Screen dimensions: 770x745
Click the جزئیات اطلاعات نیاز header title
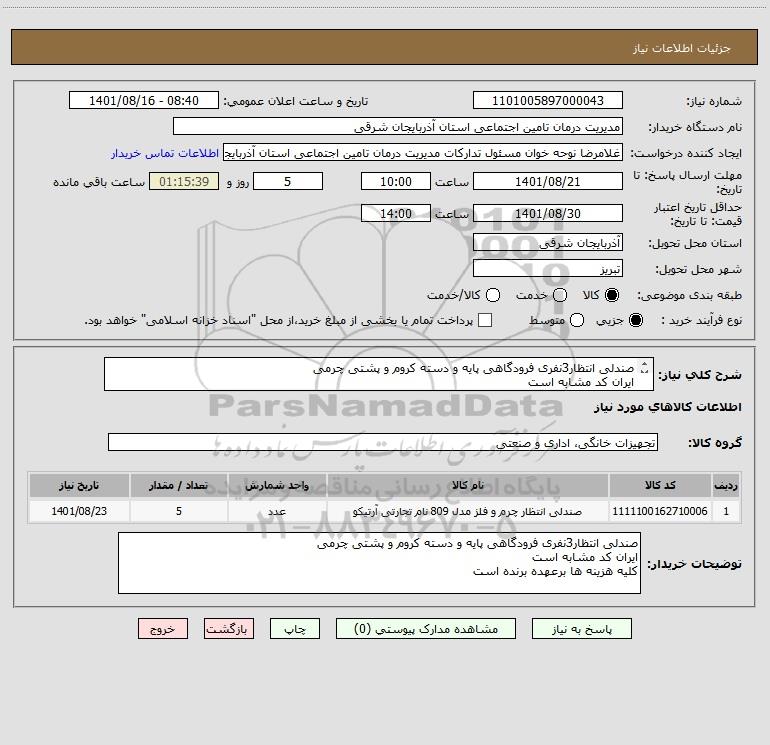tap(682, 48)
